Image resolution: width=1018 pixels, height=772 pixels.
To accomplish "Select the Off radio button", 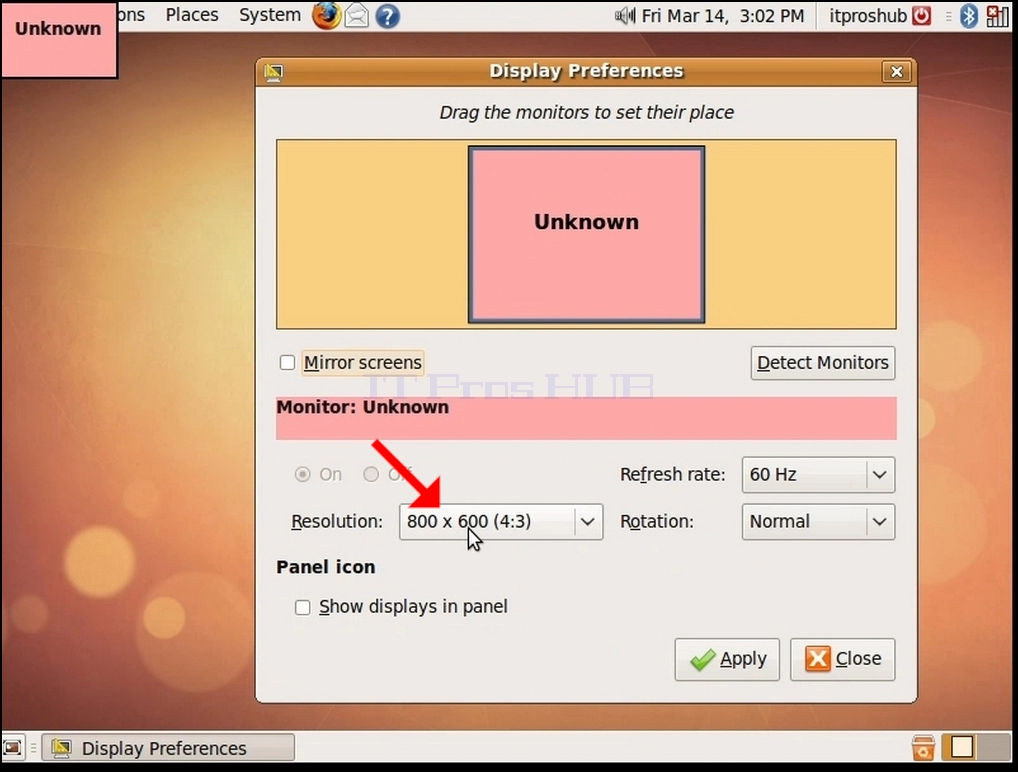I will click(x=371, y=475).
